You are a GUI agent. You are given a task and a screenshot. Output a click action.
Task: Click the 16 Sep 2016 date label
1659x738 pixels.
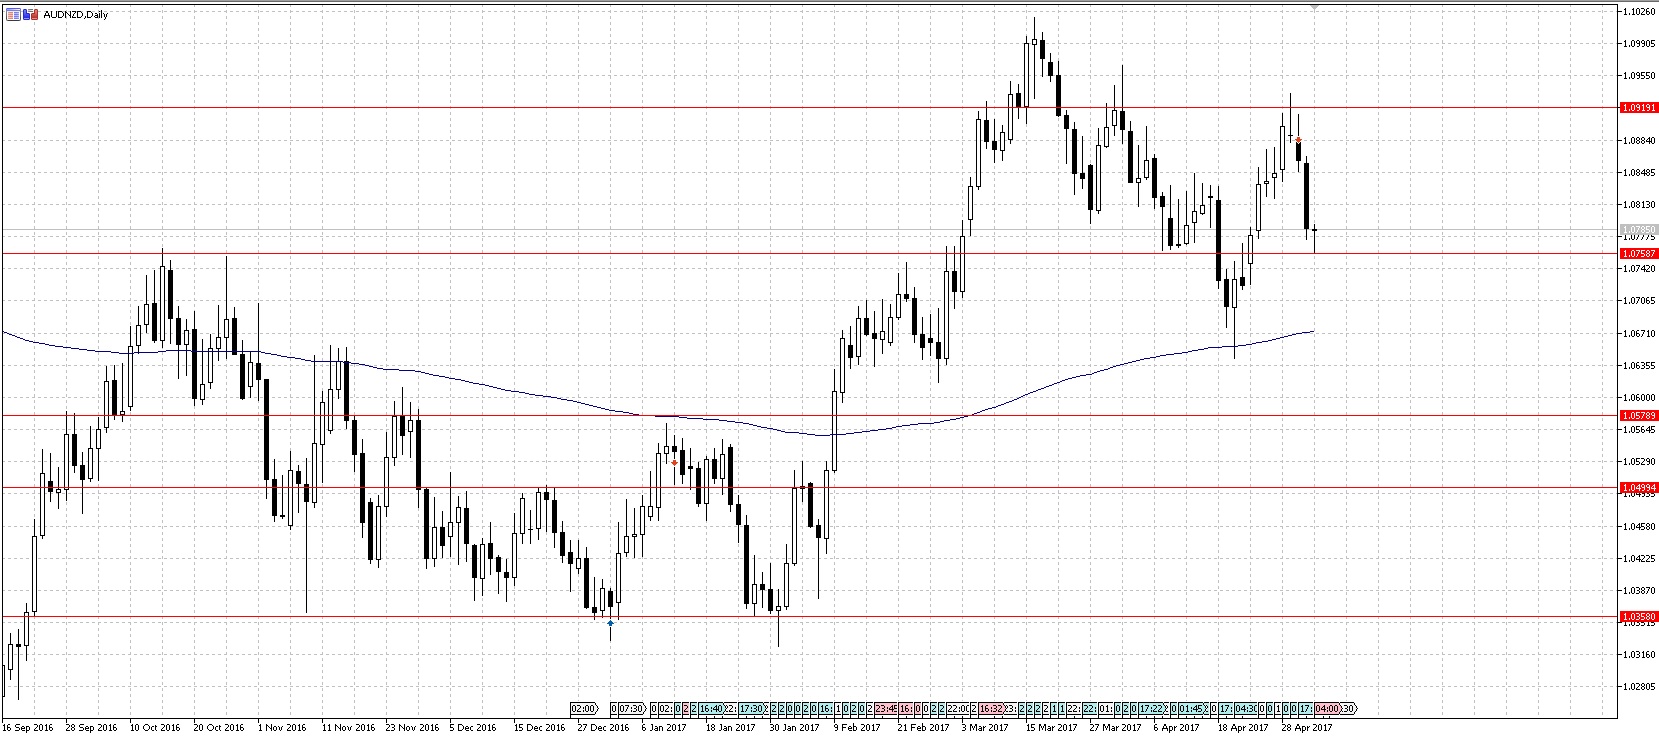tap(28, 728)
